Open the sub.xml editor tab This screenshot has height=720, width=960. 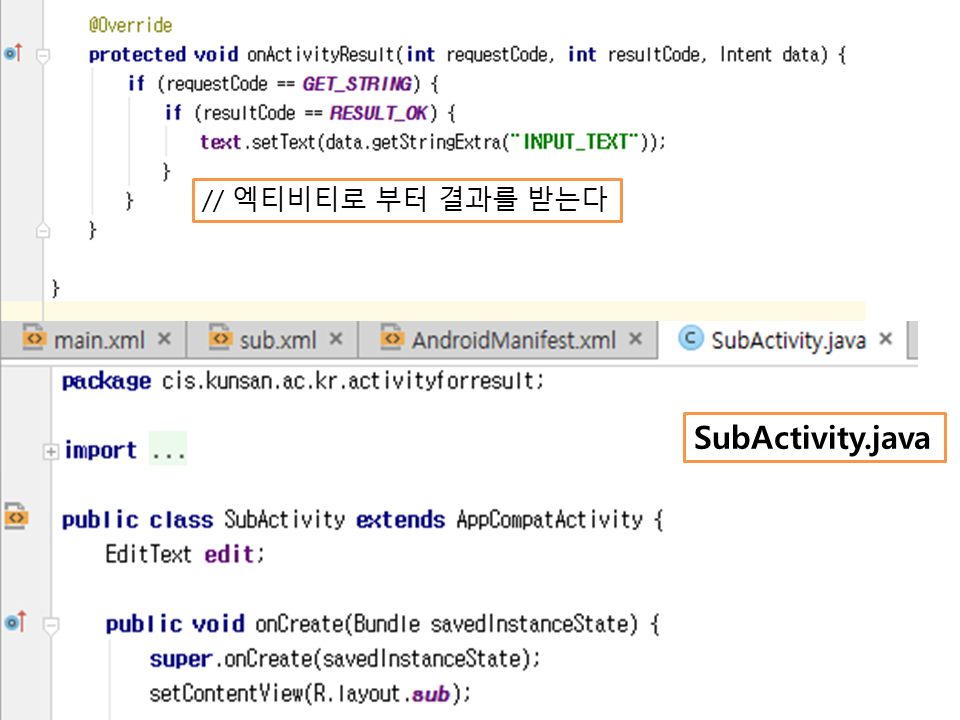[277, 340]
